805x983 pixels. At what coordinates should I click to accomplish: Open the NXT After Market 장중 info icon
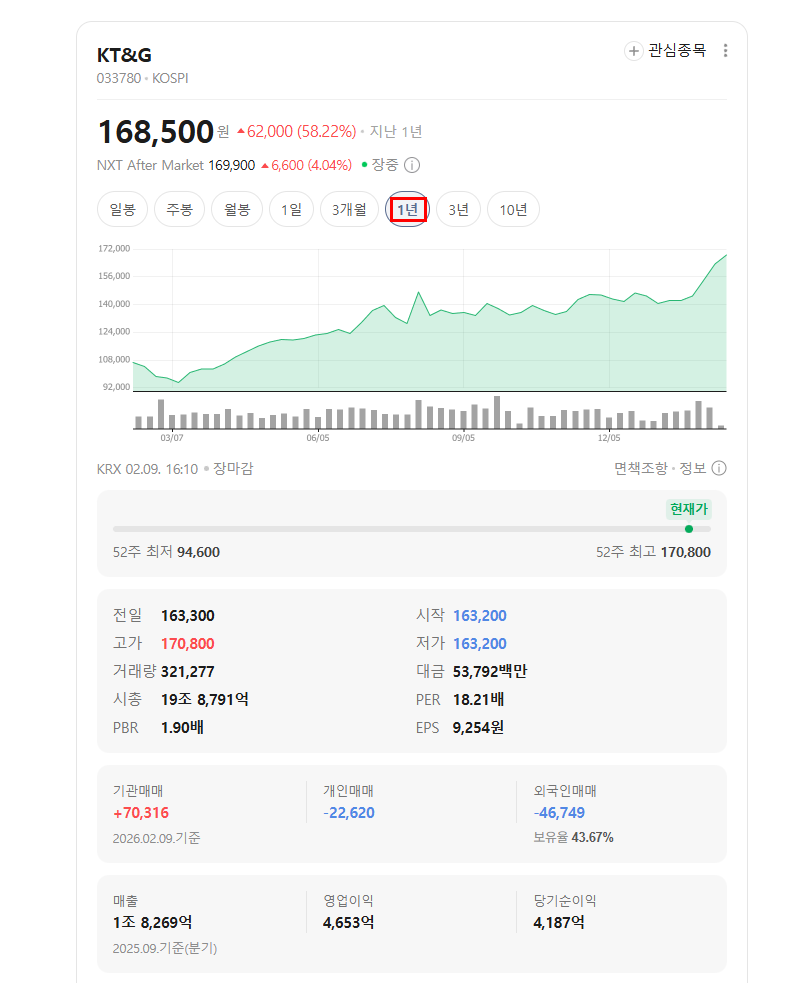coord(412,165)
